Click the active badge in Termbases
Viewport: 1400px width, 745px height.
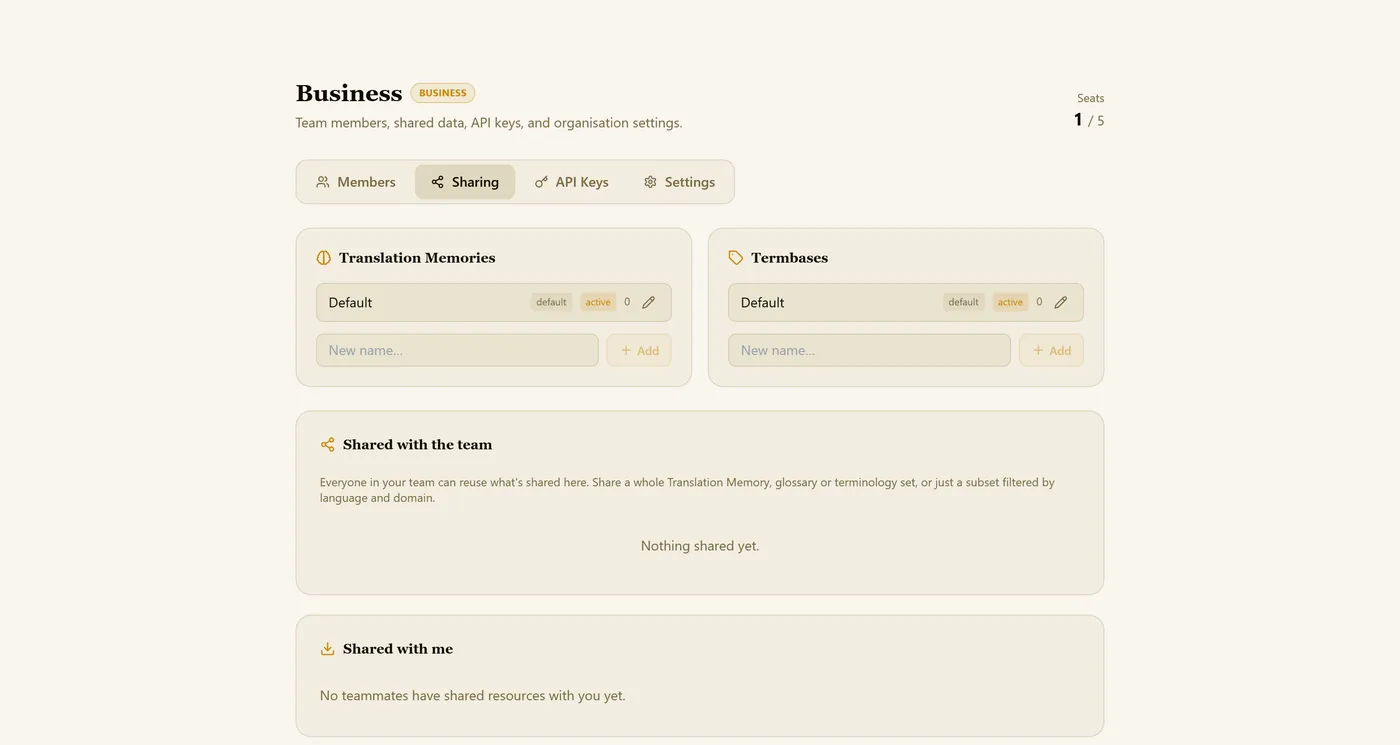click(1010, 302)
